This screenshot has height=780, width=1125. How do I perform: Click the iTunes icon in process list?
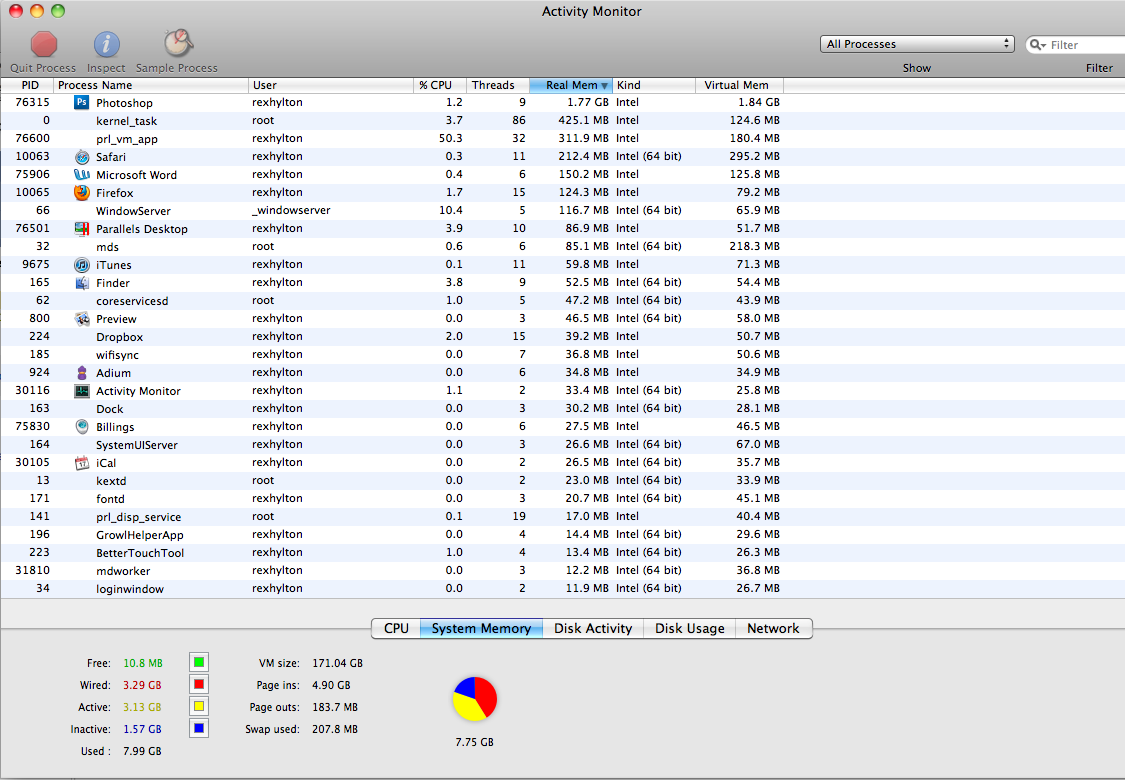(x=82, y=265)
